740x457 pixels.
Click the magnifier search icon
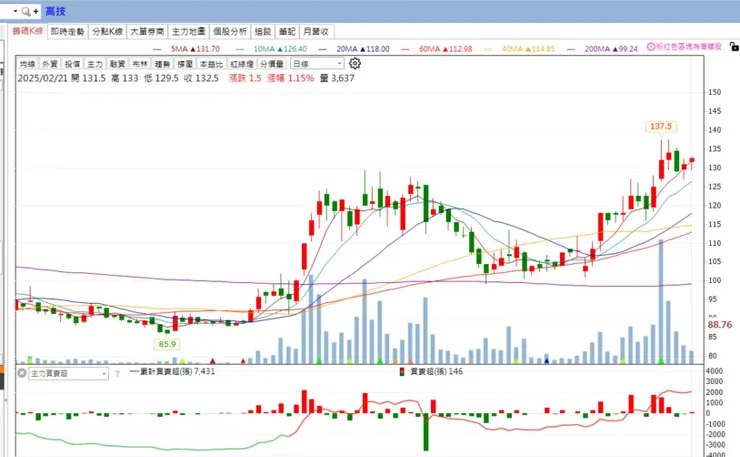[26, 11]
